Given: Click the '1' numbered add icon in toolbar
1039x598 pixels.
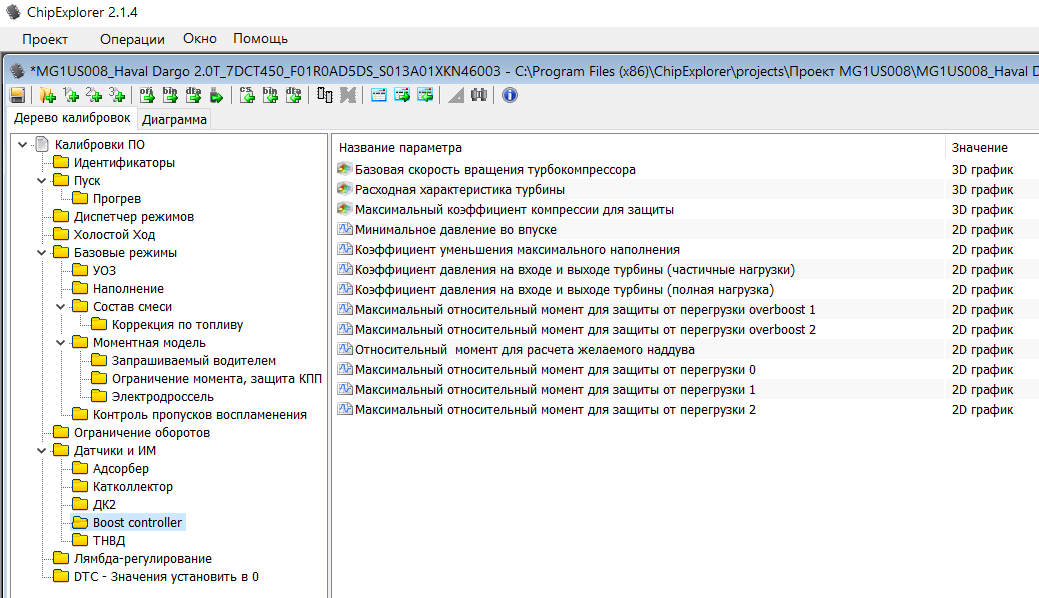Looking at the screenshot, I should (70, 95).
